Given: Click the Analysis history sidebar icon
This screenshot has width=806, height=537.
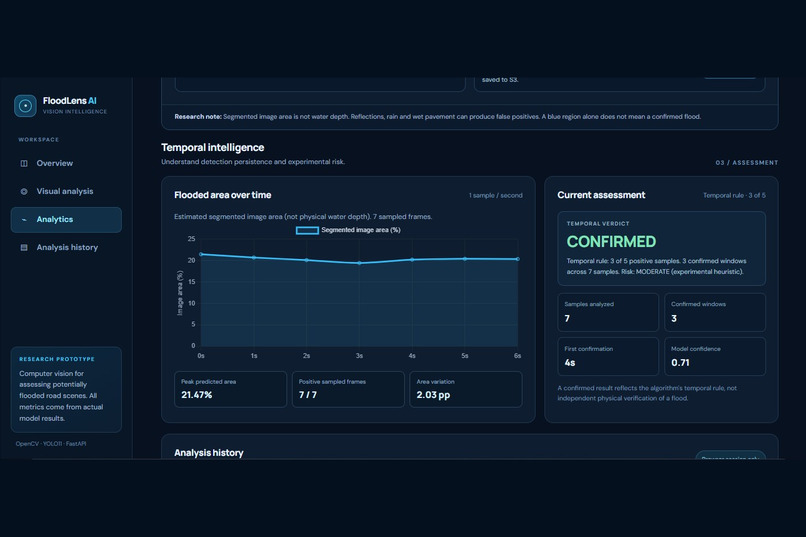Looking at the screenshot, I should pyautogui.click(x=24, y=247).
